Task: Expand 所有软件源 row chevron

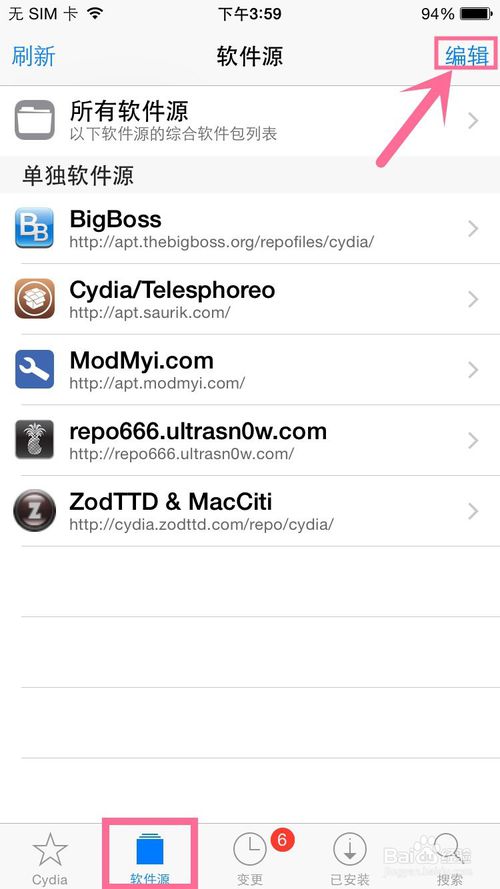Action: 473,120
